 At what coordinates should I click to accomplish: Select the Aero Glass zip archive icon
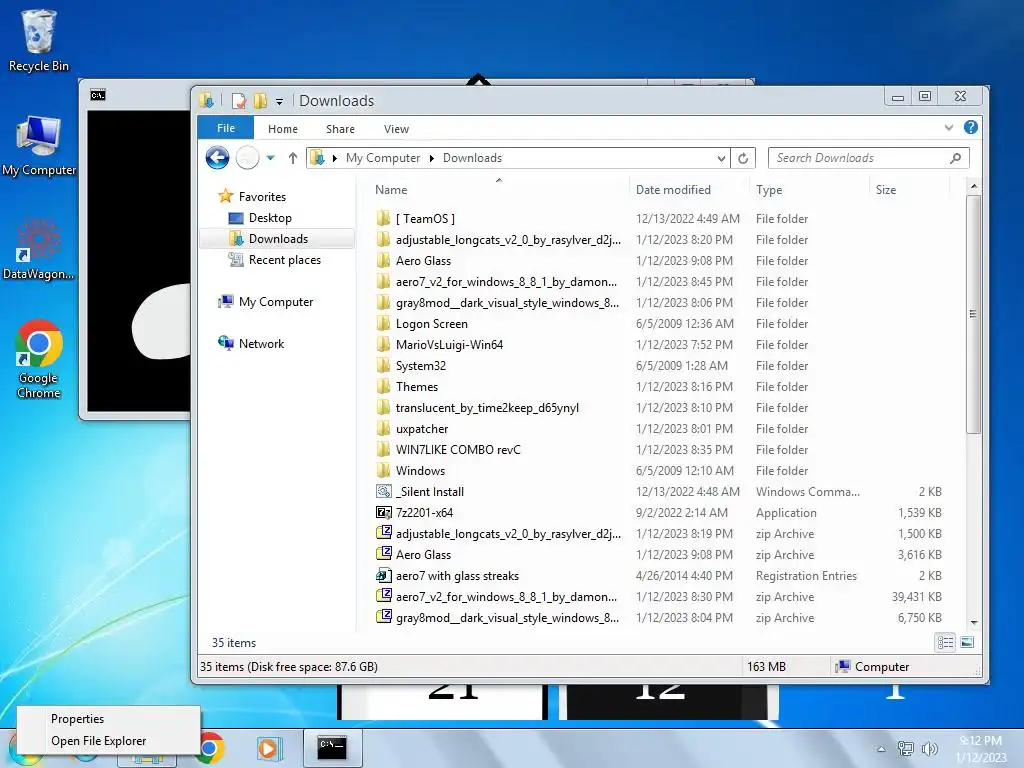click(x=383, y=554)
